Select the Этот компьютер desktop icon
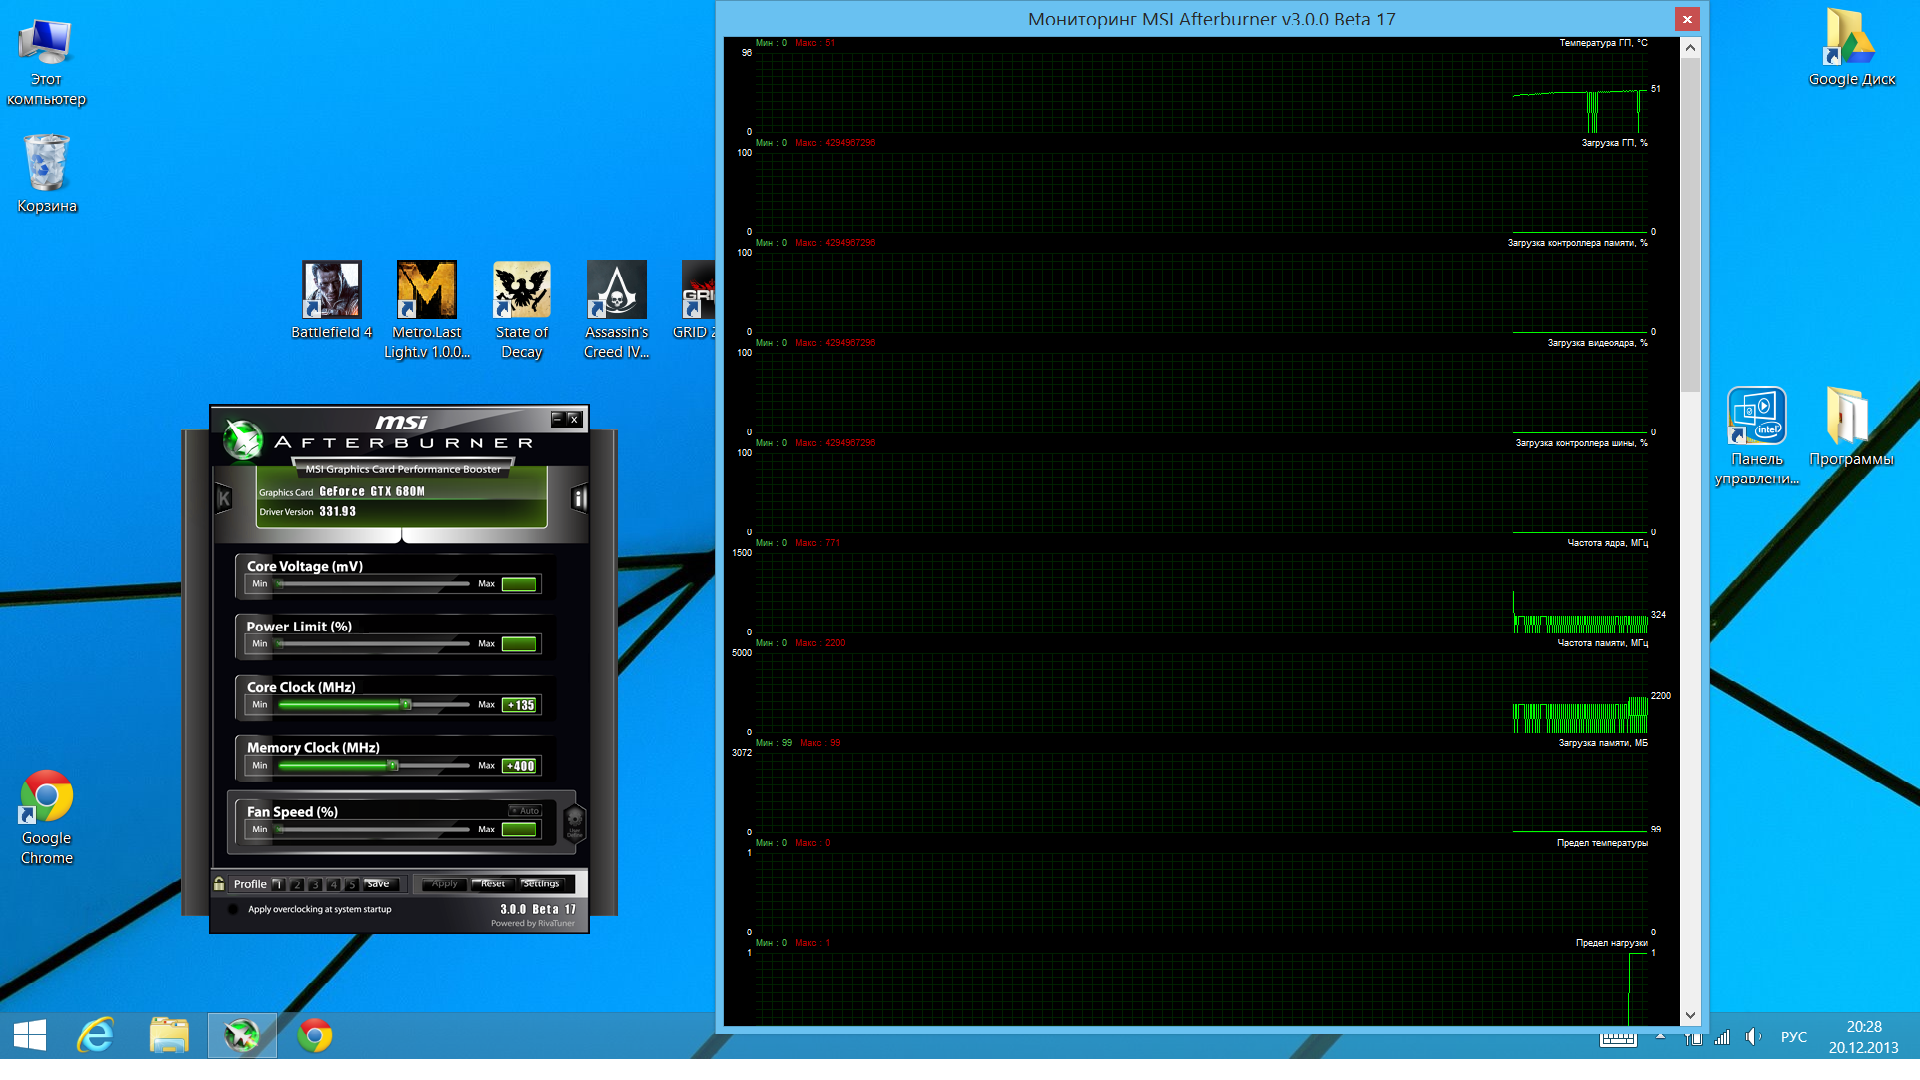 [46, 62]
